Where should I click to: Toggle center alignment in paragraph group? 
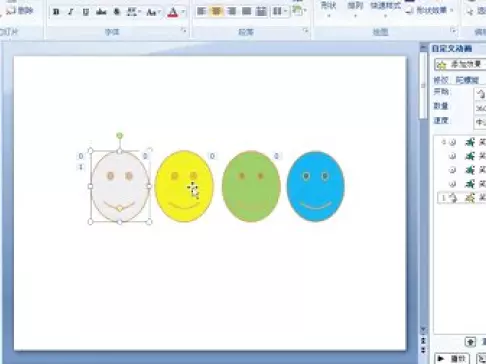coord(216,12)
